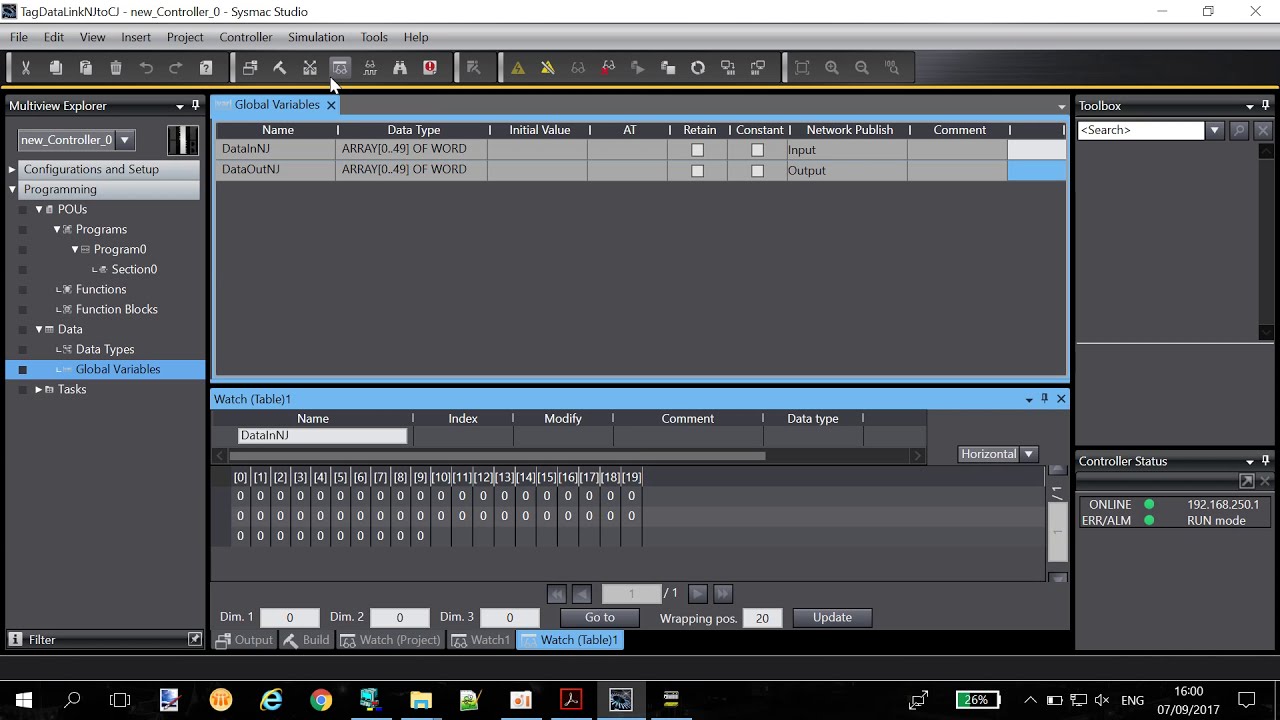This screenshot has height=720, width=1280.
Task: Go to the last watch table page
Action: point(723,594)
